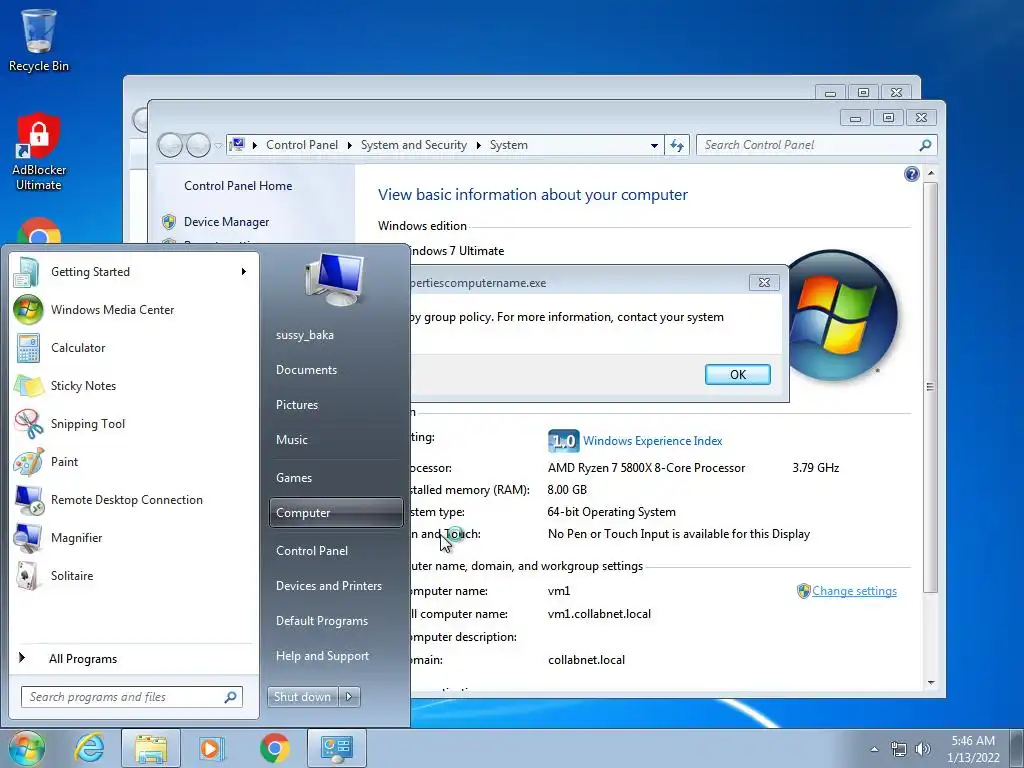Click the Windows Start orb button

click(x=26, y=748)
